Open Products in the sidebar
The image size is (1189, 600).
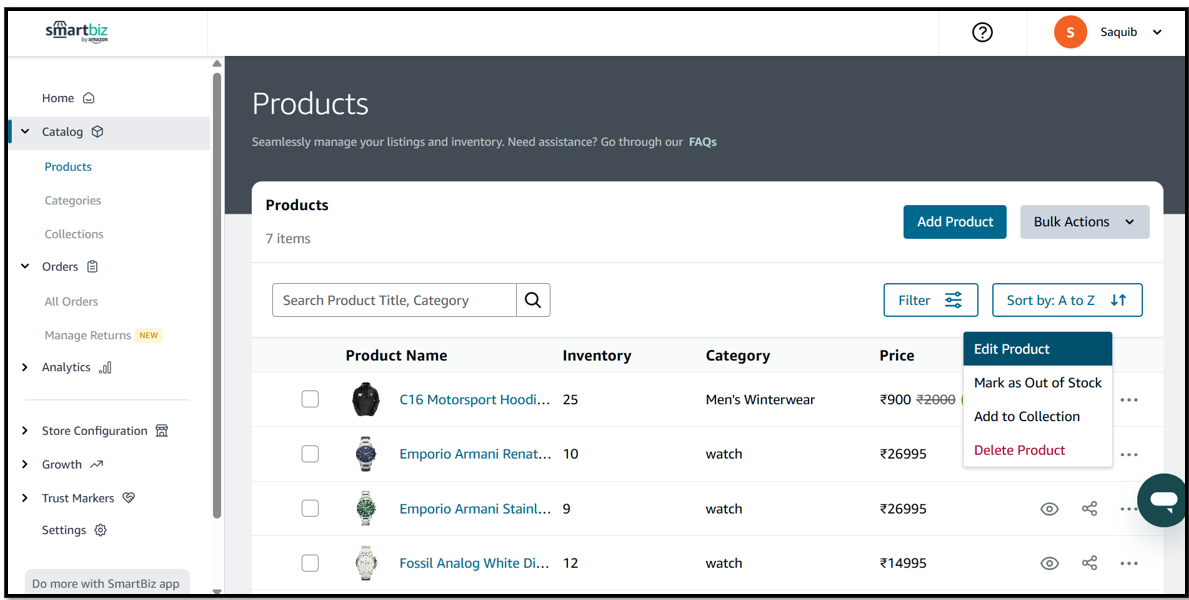click(68, 167)
